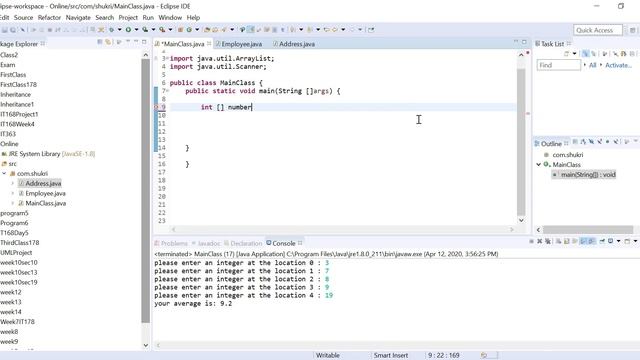The height and width of the screenshot is (360, 640).
Task: Run the program with green Run icon
Action: point(128,29)
